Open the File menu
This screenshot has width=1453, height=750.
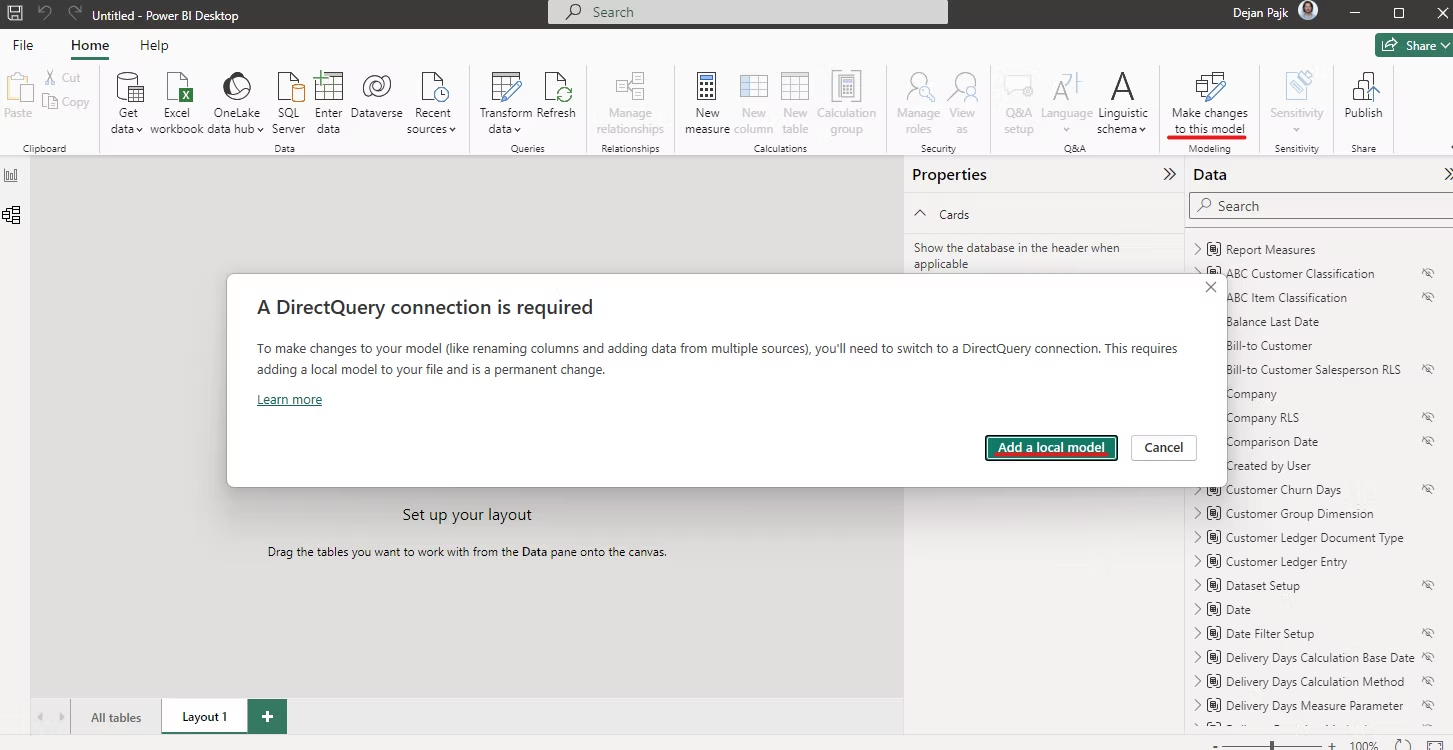tap(23, 45)
